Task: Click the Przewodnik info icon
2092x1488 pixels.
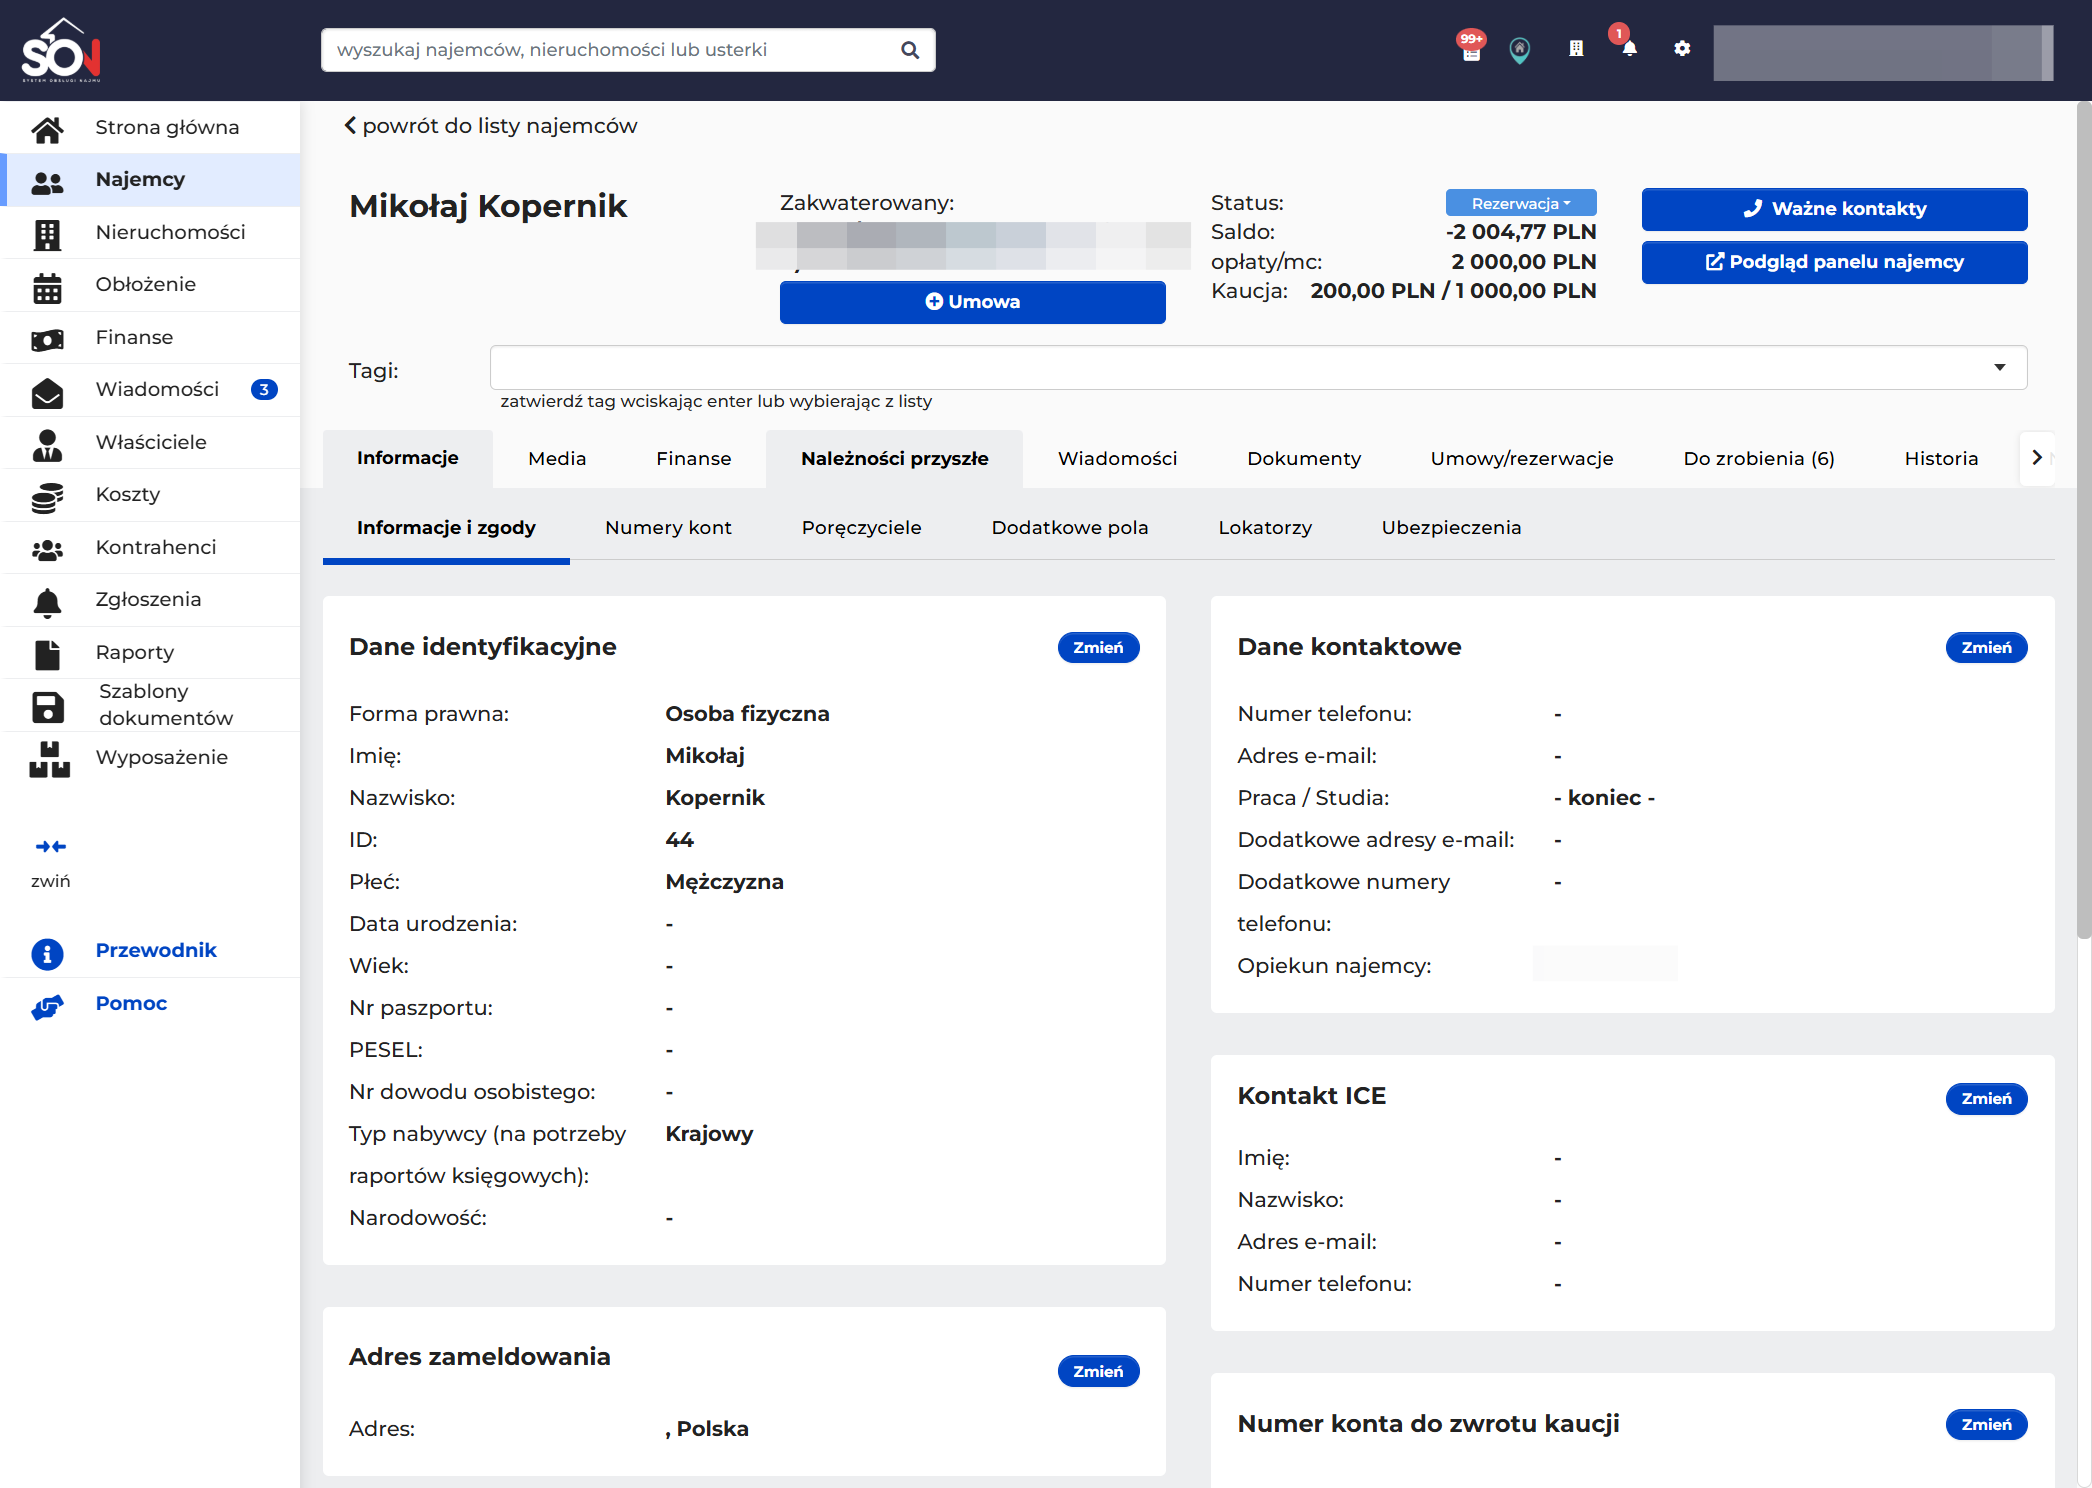Action: click(47, 953)
